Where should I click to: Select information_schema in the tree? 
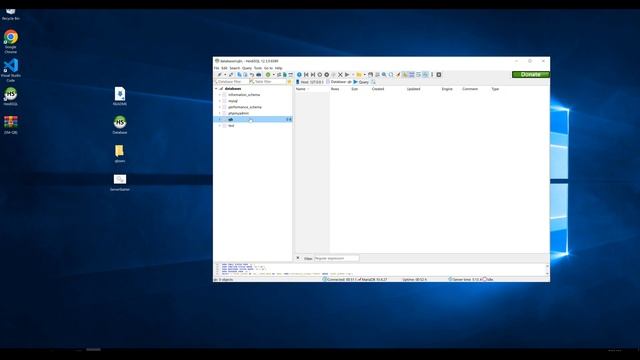tap(244, 95)
